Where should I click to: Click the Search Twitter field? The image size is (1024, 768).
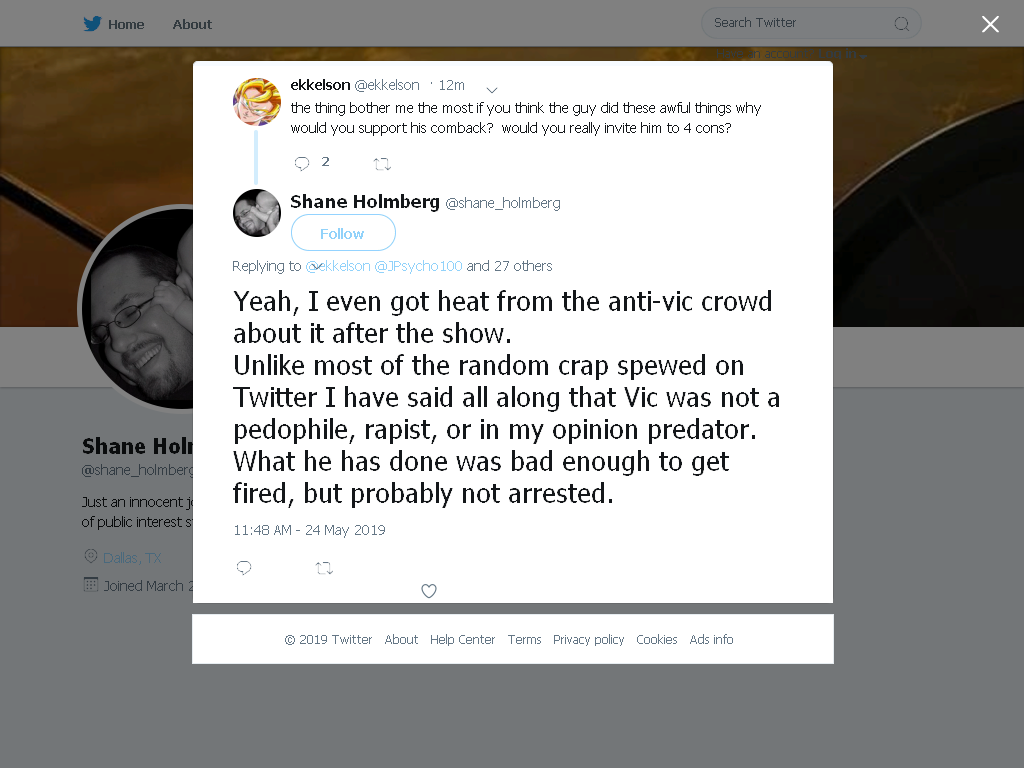810,24
